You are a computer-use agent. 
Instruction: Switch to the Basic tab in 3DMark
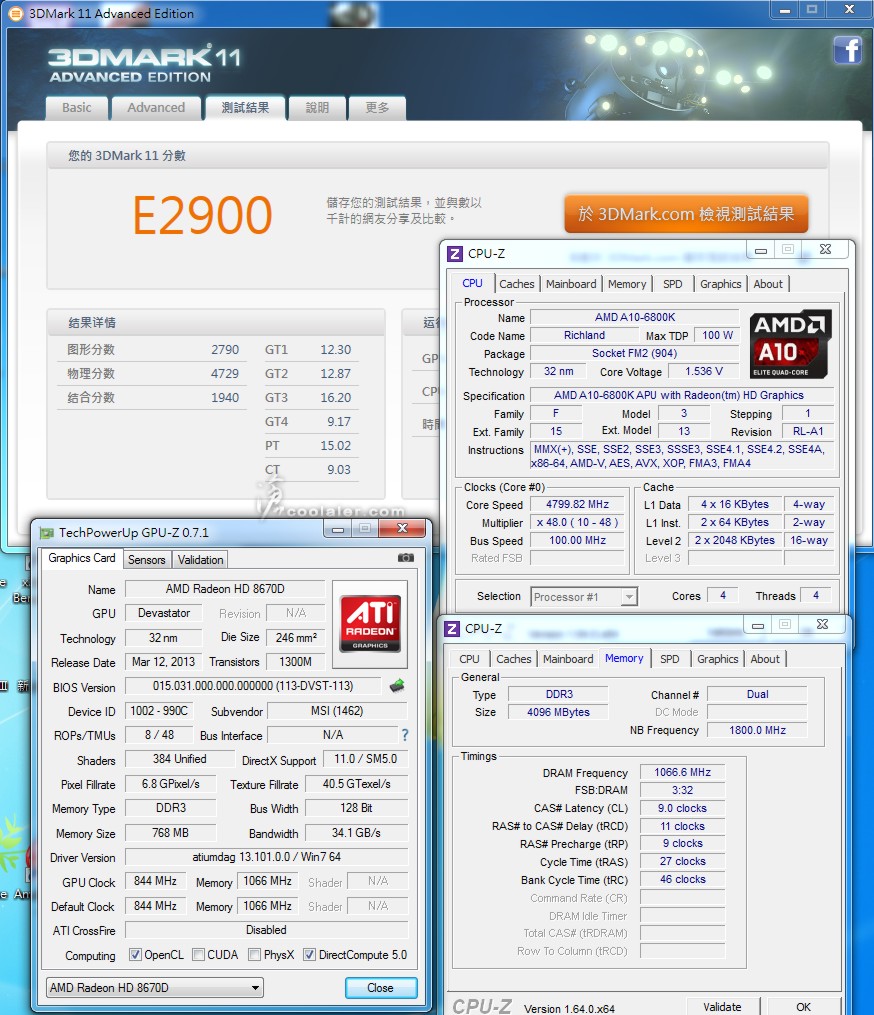pyautogui.click(x=76, y=107)
